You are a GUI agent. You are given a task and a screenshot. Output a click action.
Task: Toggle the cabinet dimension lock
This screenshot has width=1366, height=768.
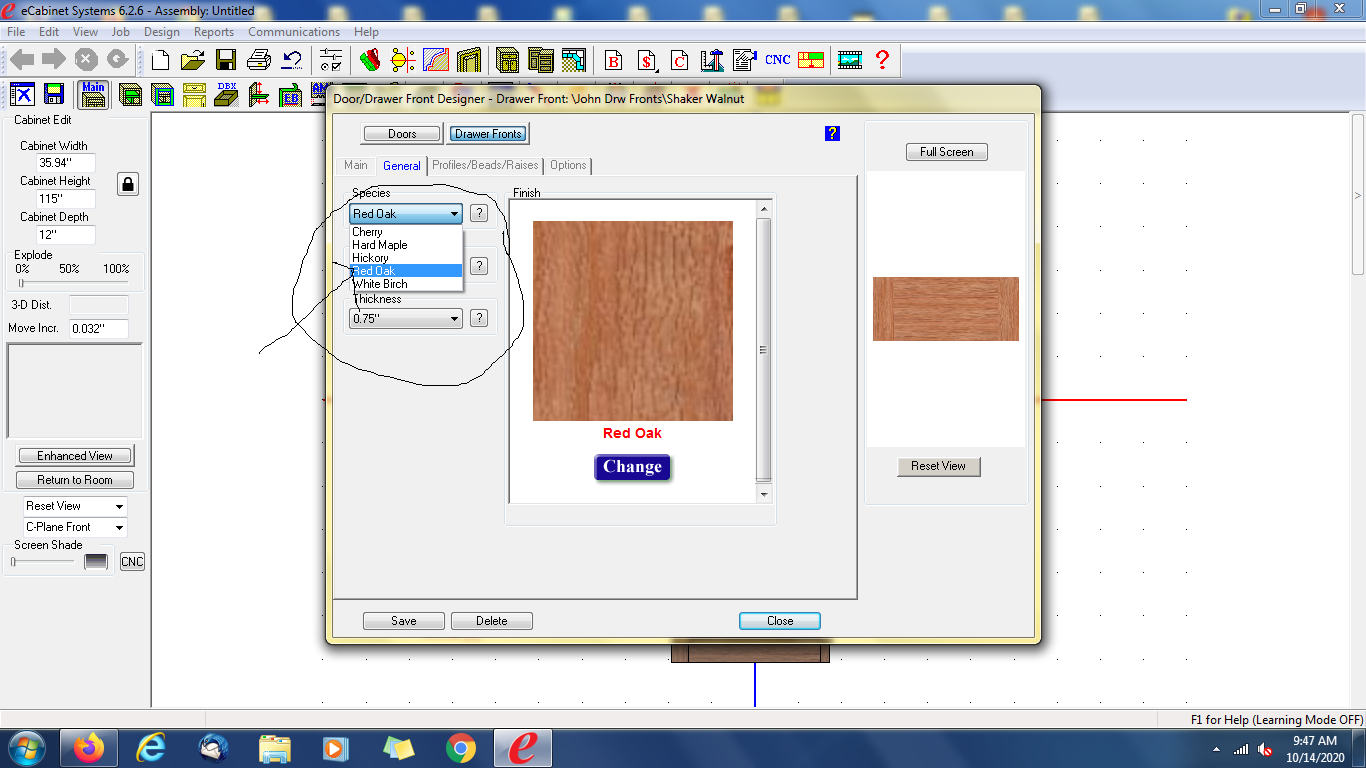128,184
